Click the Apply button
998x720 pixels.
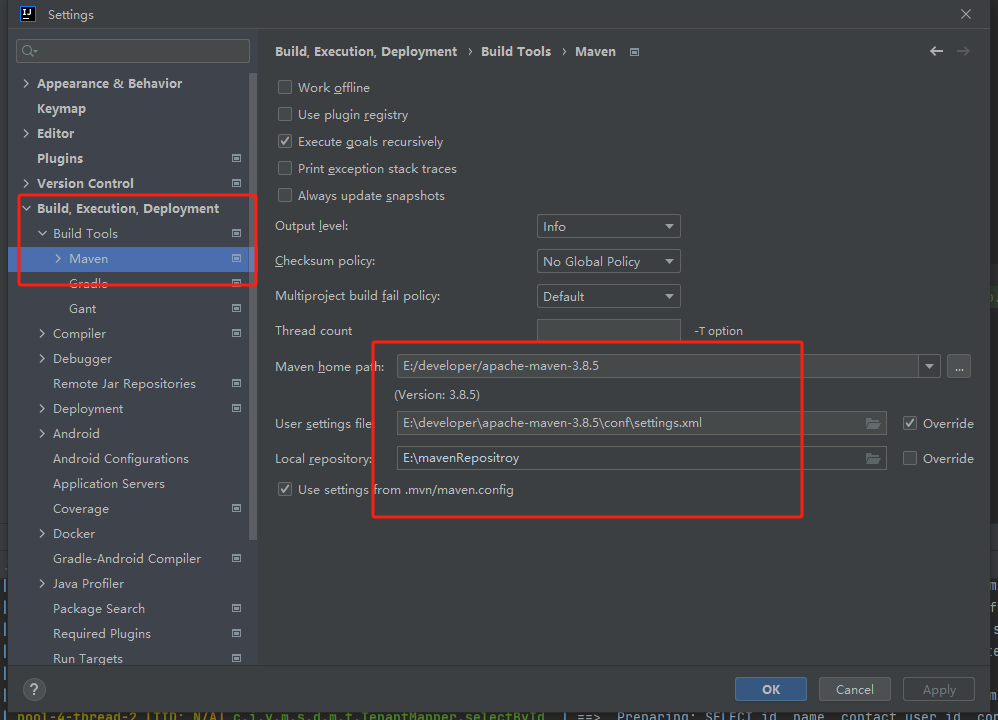(x=939, y=689)
